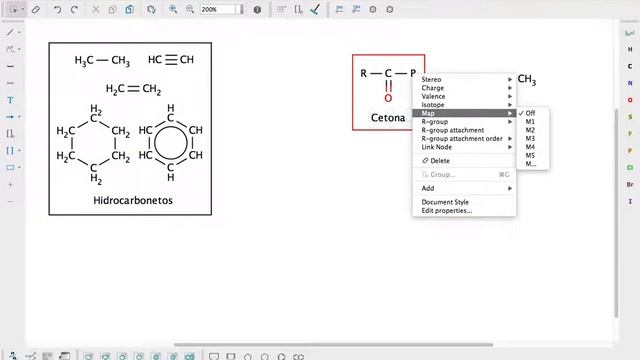Select the Text tool (T)
This screenshot has height=360, width=640.
(10, 100)
